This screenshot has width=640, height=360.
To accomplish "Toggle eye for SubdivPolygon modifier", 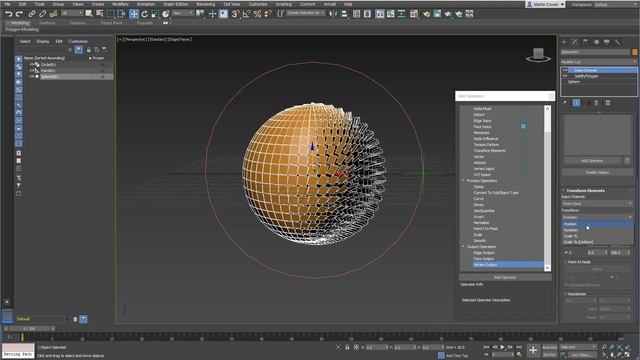I will 565,76.
